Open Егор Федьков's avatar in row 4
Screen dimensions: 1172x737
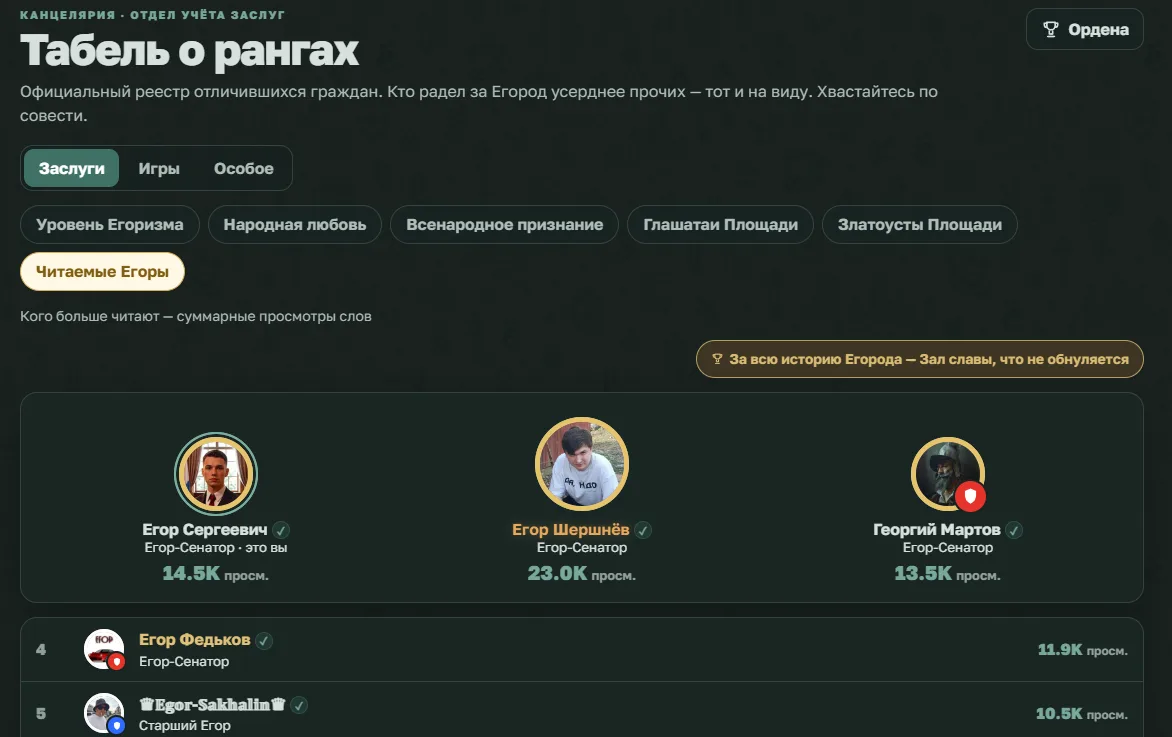tap(104, 649)
